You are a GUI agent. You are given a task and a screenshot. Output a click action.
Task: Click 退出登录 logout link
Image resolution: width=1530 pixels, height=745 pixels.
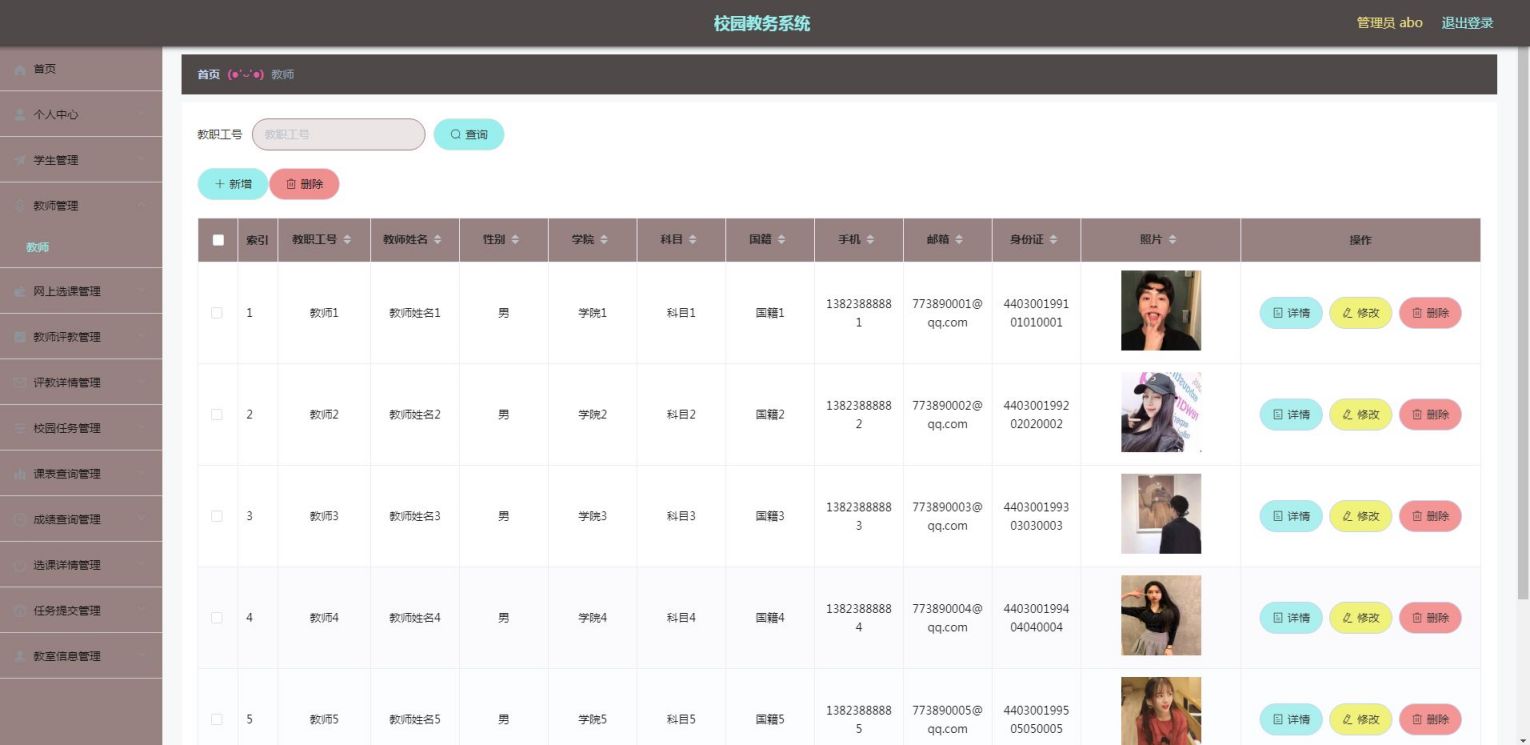point(1467,23)
